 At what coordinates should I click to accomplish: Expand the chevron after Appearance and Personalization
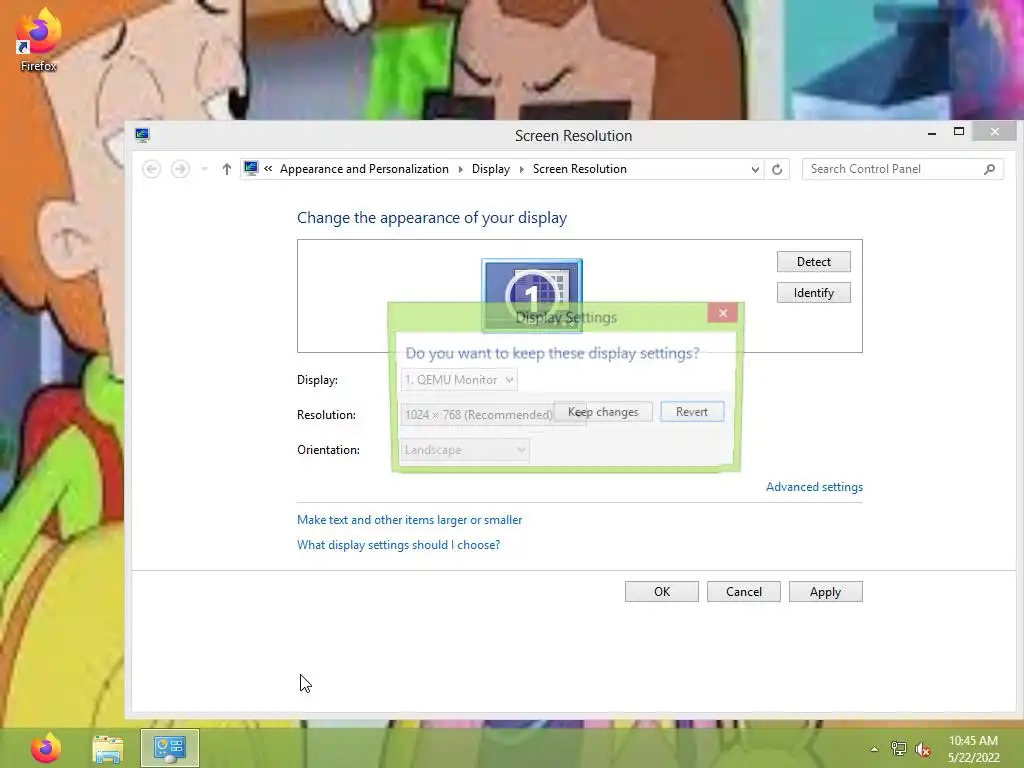point(460,169)
